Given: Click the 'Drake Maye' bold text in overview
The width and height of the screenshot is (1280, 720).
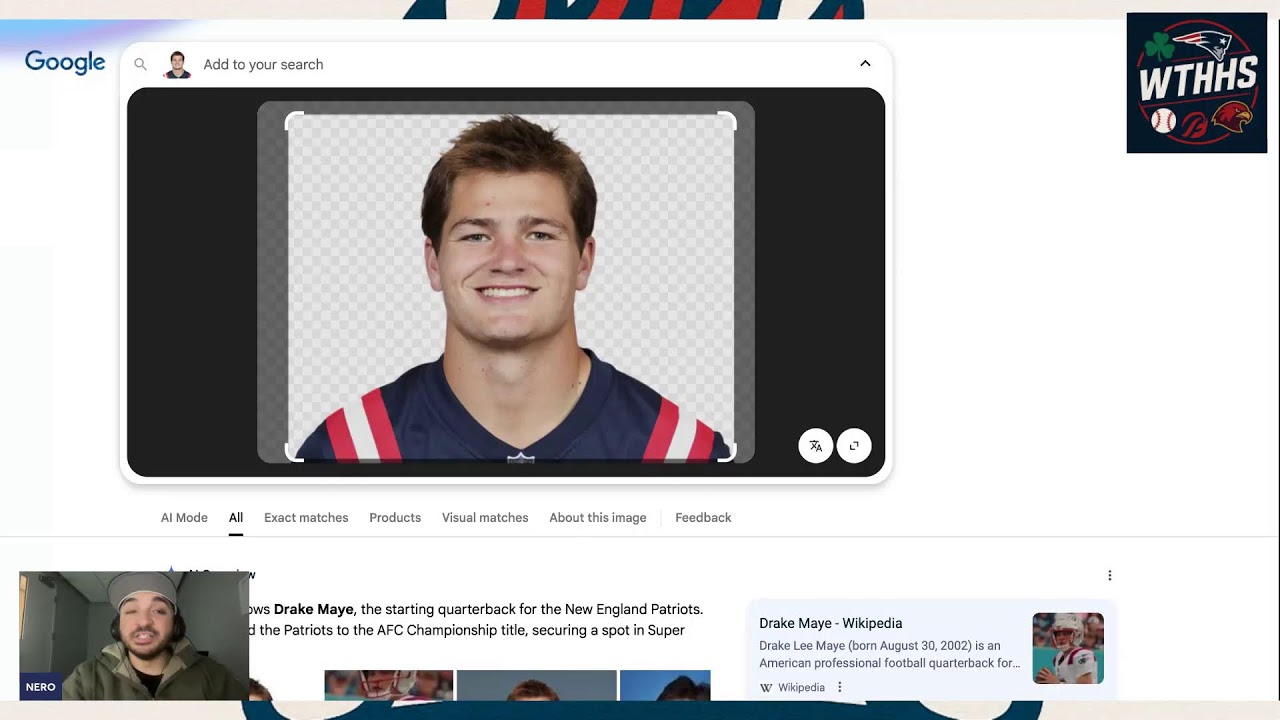Looking at the screenshot, I should point(314,609).
